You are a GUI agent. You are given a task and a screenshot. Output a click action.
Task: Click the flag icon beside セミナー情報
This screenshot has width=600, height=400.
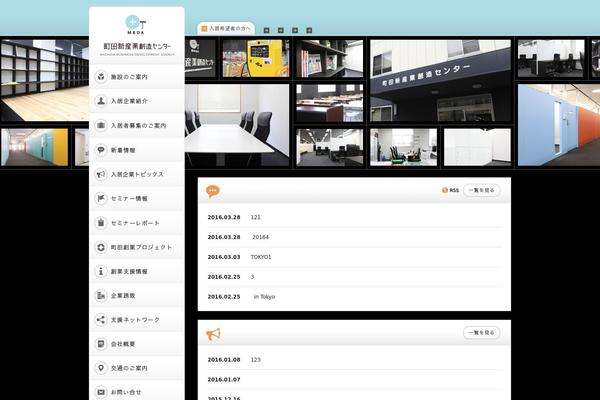[x=101, y=198]
